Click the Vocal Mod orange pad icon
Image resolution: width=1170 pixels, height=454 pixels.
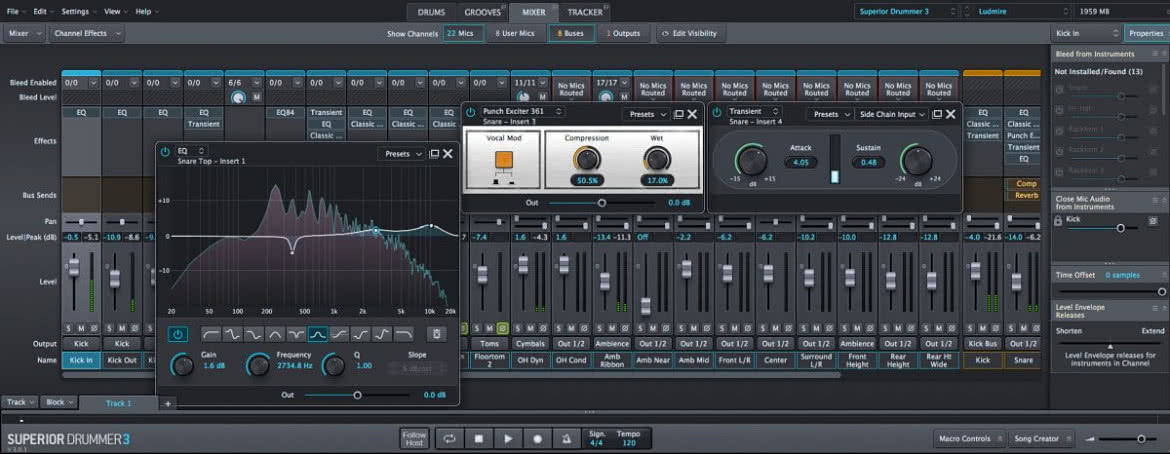503,158
